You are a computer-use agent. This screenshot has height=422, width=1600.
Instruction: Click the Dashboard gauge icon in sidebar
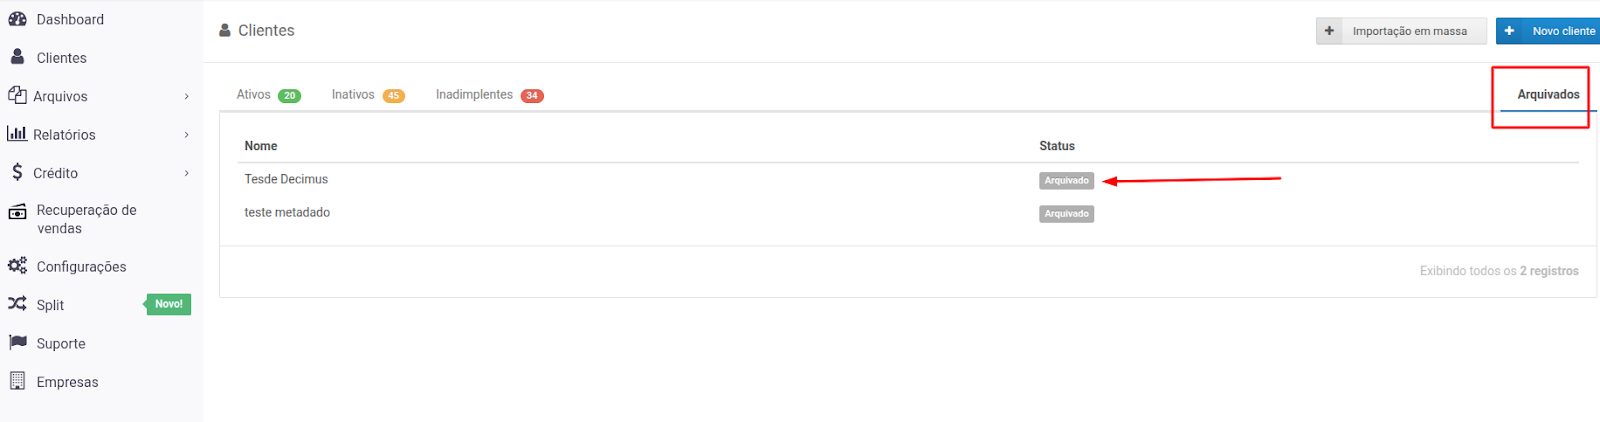[x=17, y=19]
